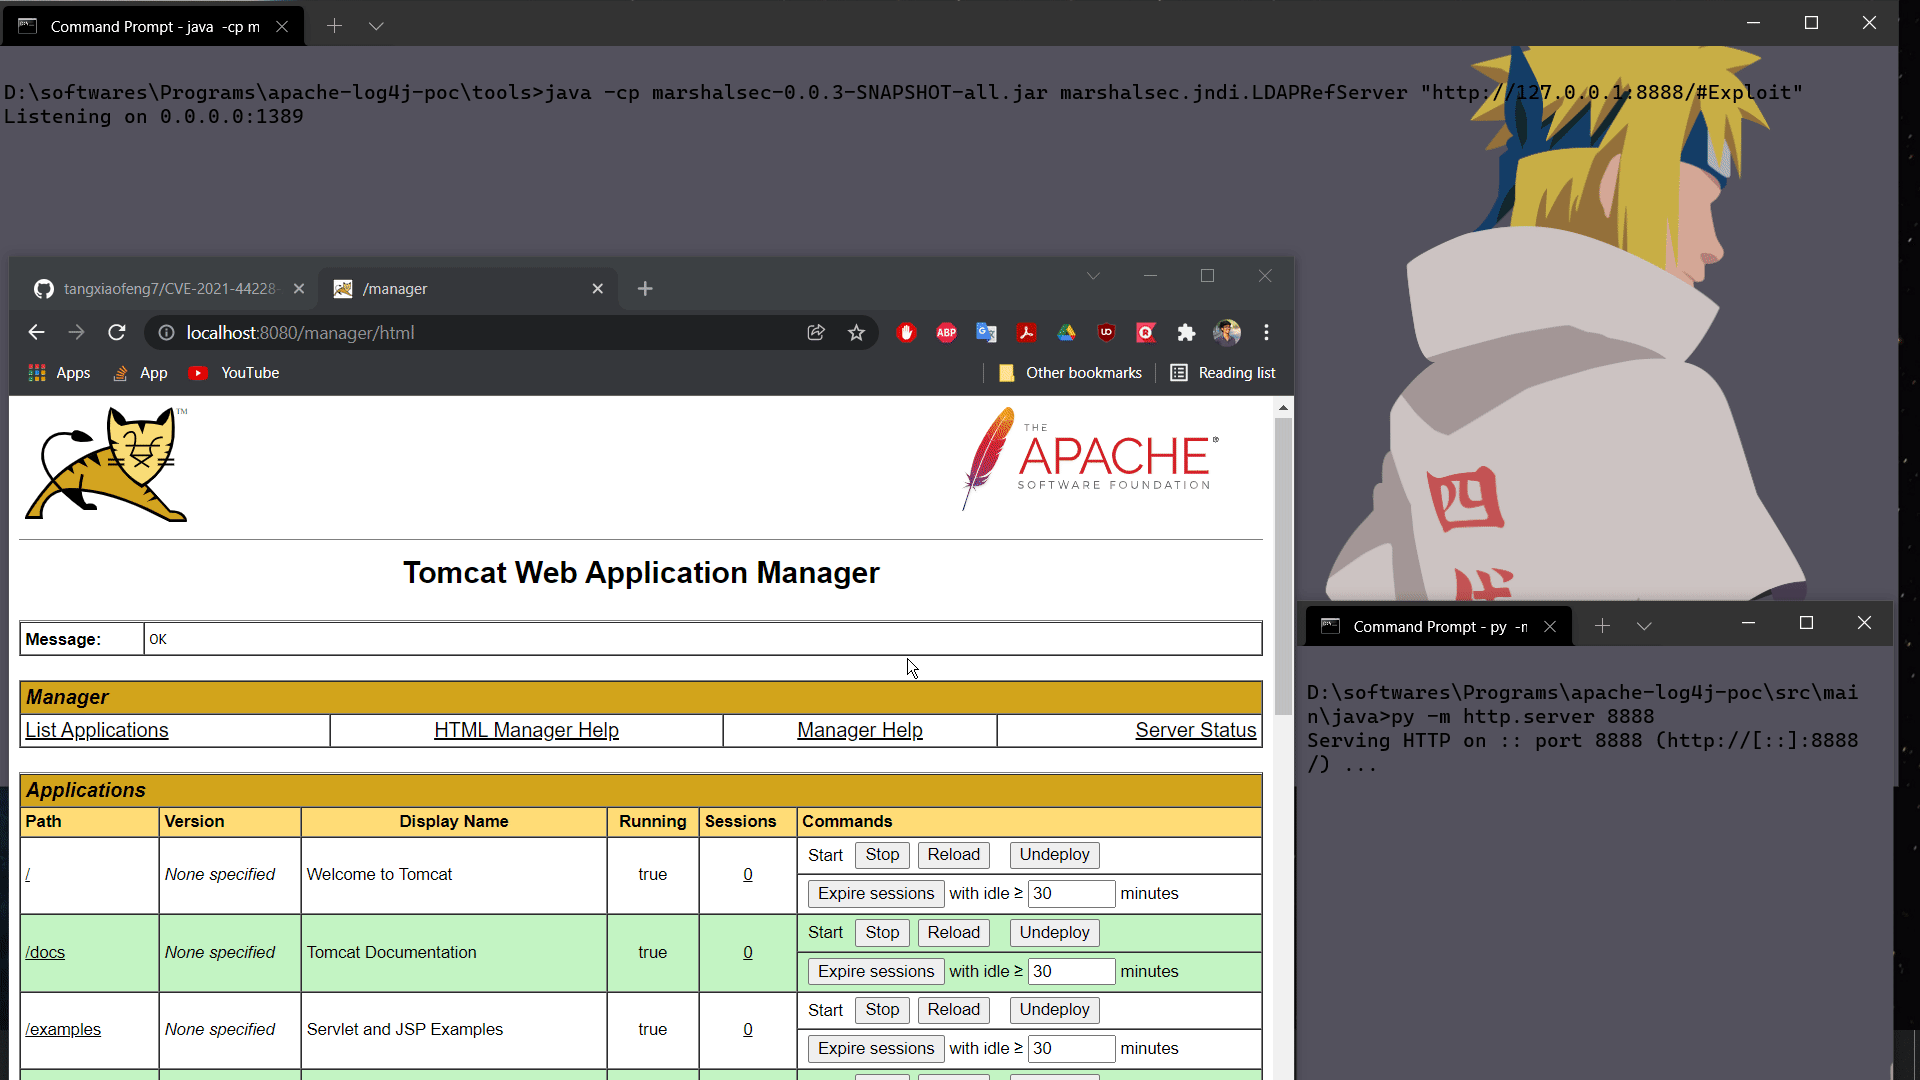Open the Chrome three-dot menu
This screenshot has width=1920, height=1080.
pos(1266,332)
